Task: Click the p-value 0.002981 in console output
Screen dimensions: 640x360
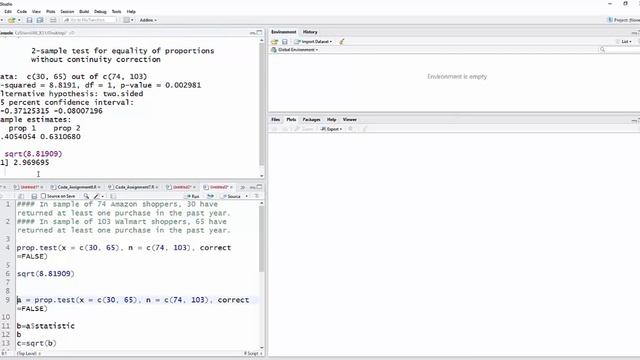Action: pos(183,85)
